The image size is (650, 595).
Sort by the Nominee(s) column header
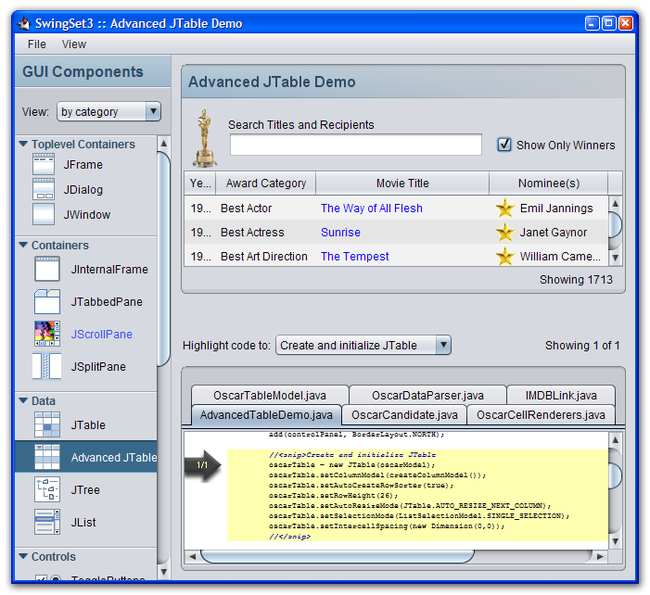click(x=548, y=183)
